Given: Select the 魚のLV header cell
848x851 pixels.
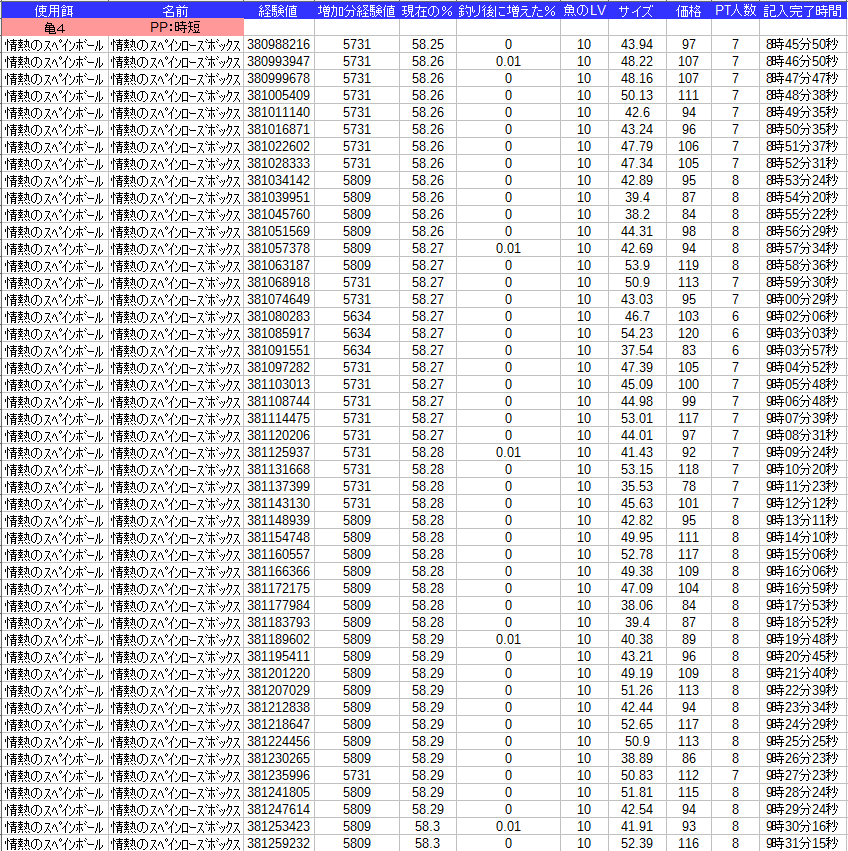Looking at the screenshot, I should [x=584, y=10].
